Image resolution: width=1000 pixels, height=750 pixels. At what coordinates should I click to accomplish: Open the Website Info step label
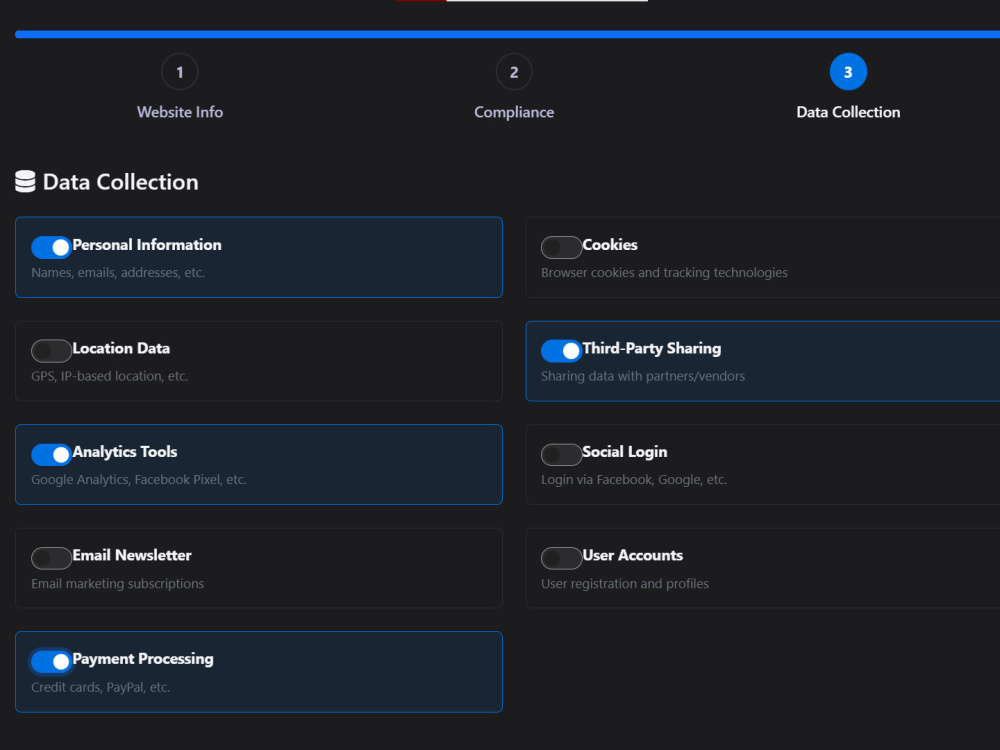pos(180,112)
